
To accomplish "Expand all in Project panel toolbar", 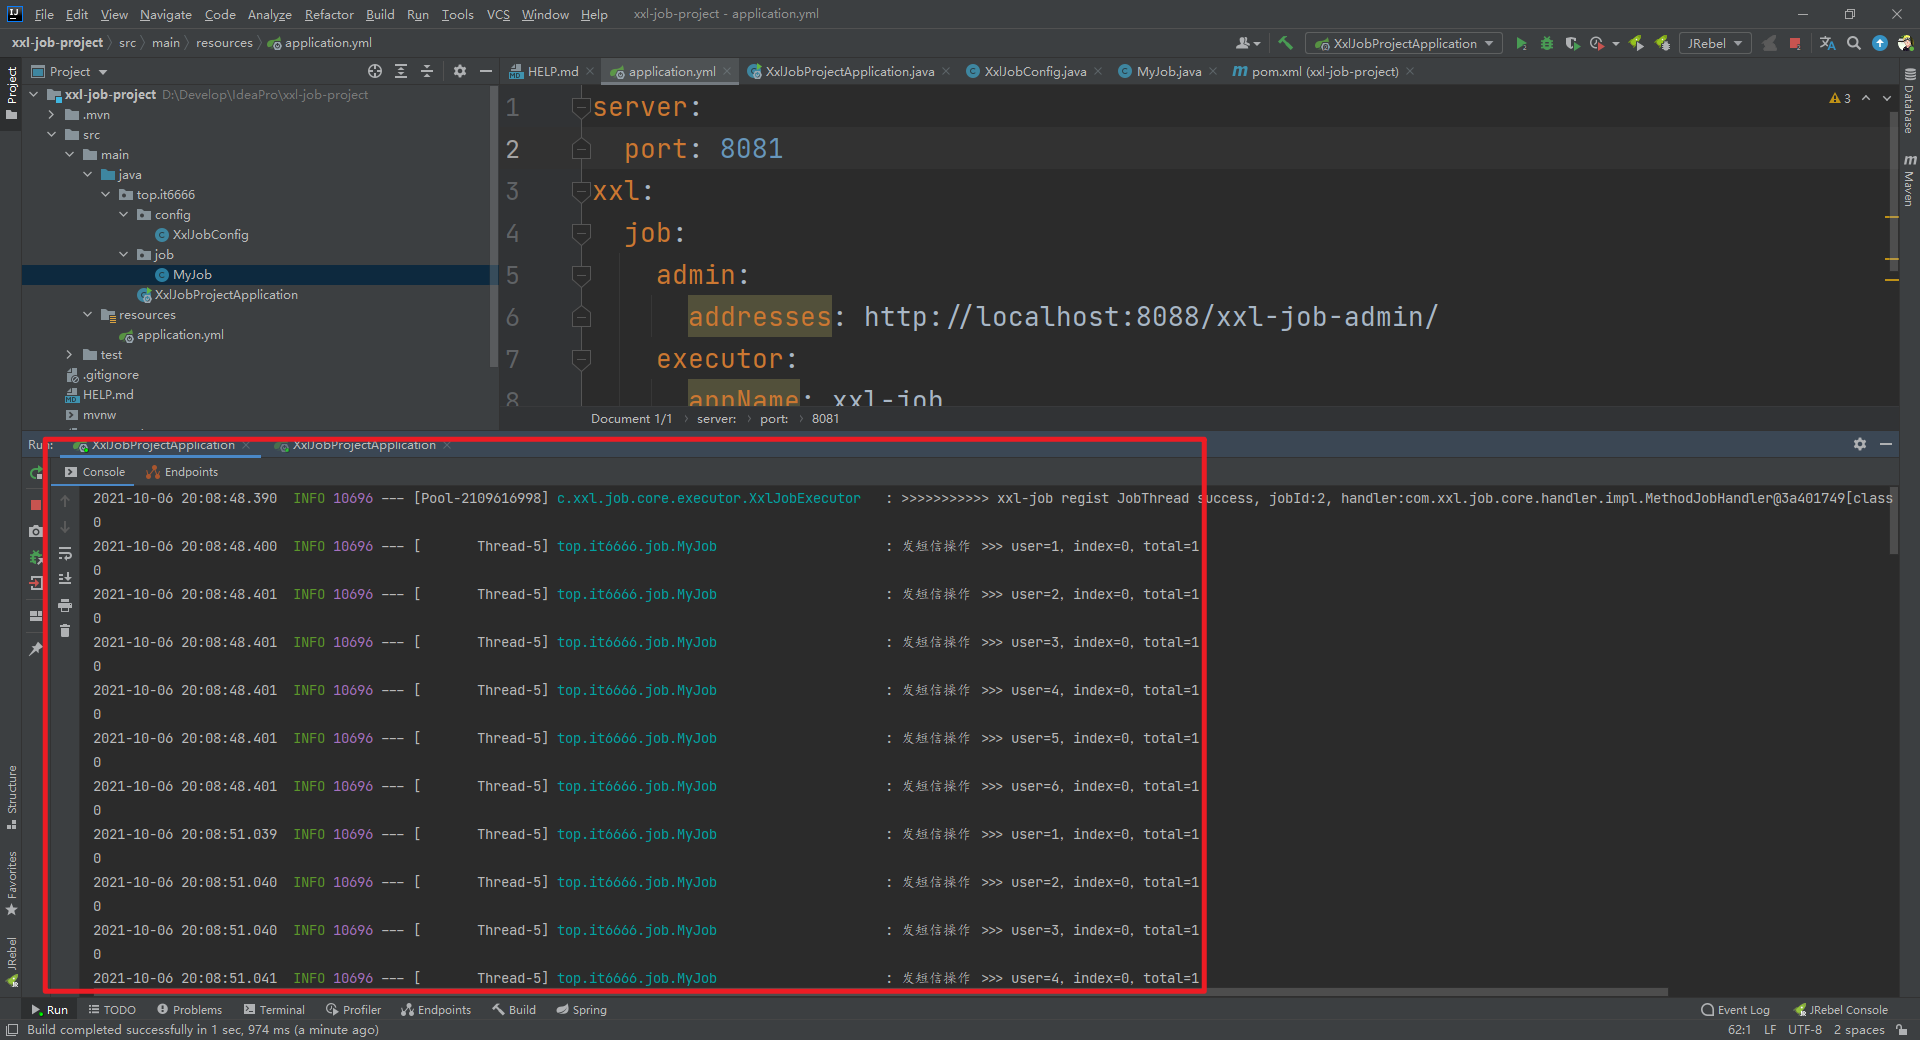I will 401,71.
